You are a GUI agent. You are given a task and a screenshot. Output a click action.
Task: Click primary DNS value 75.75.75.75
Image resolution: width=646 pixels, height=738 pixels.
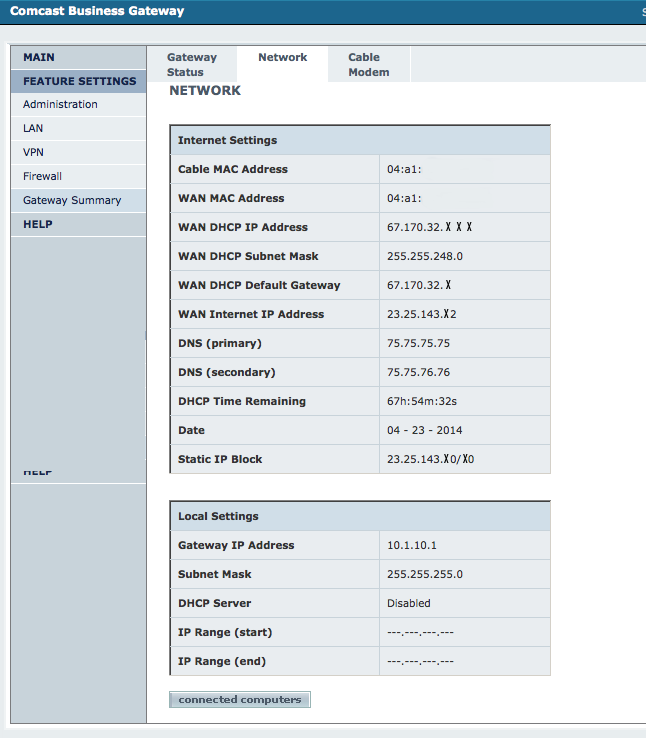(x=418, y=343)
